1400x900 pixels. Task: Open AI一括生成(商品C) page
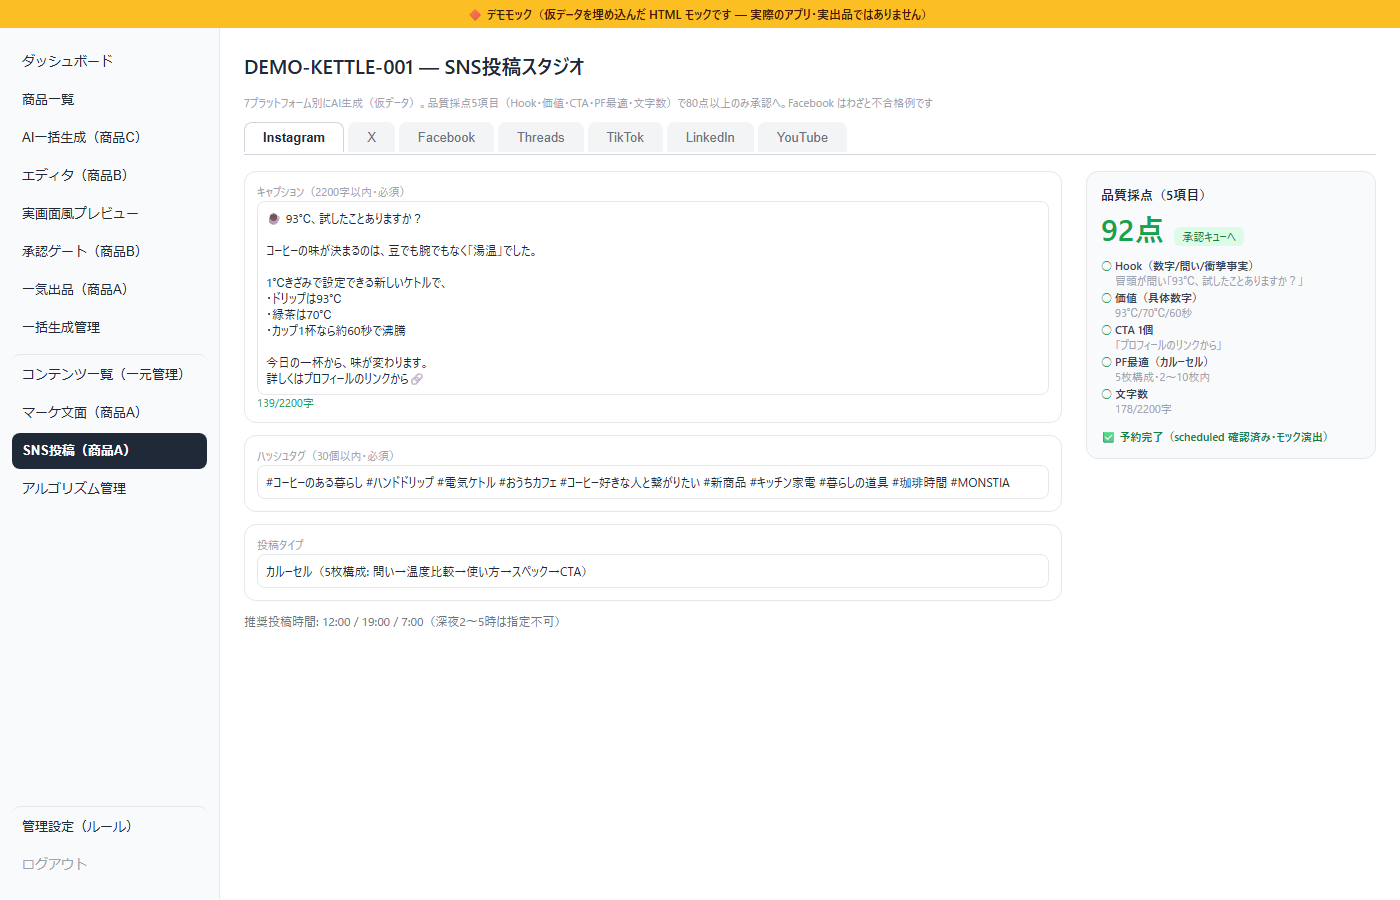pyautogui.click(x=109, y=137)
